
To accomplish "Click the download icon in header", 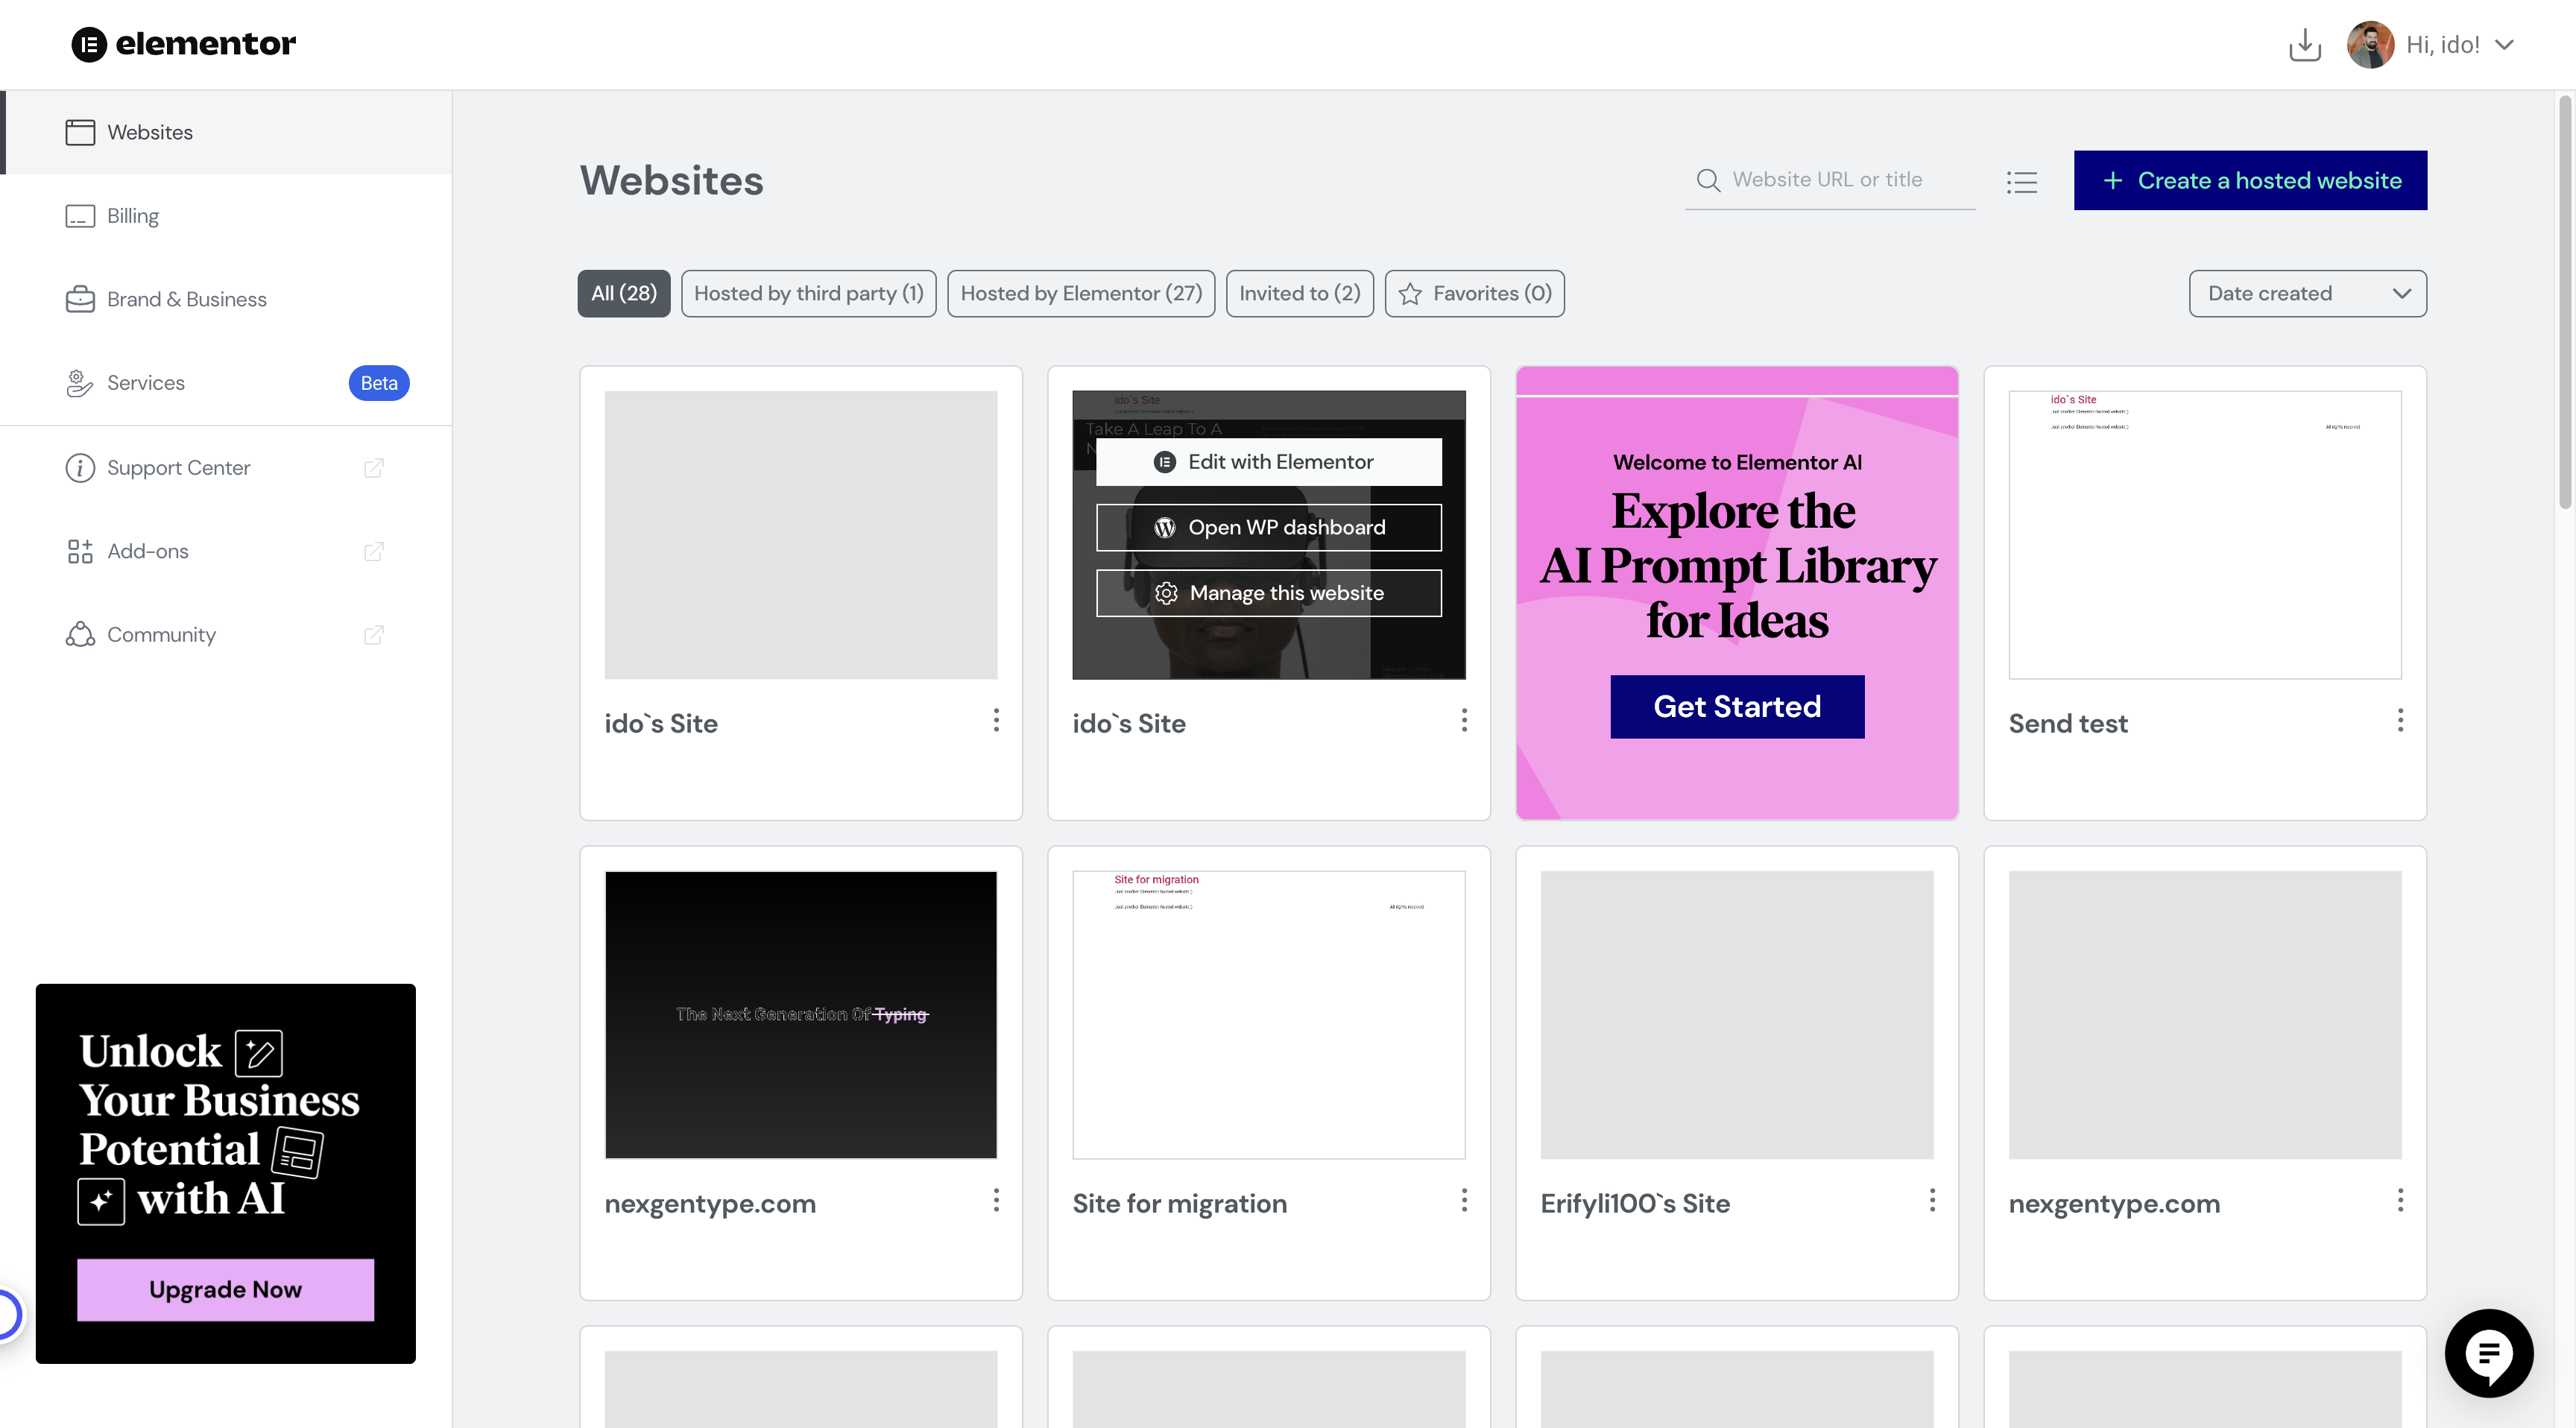I will tap(2304, 44).
